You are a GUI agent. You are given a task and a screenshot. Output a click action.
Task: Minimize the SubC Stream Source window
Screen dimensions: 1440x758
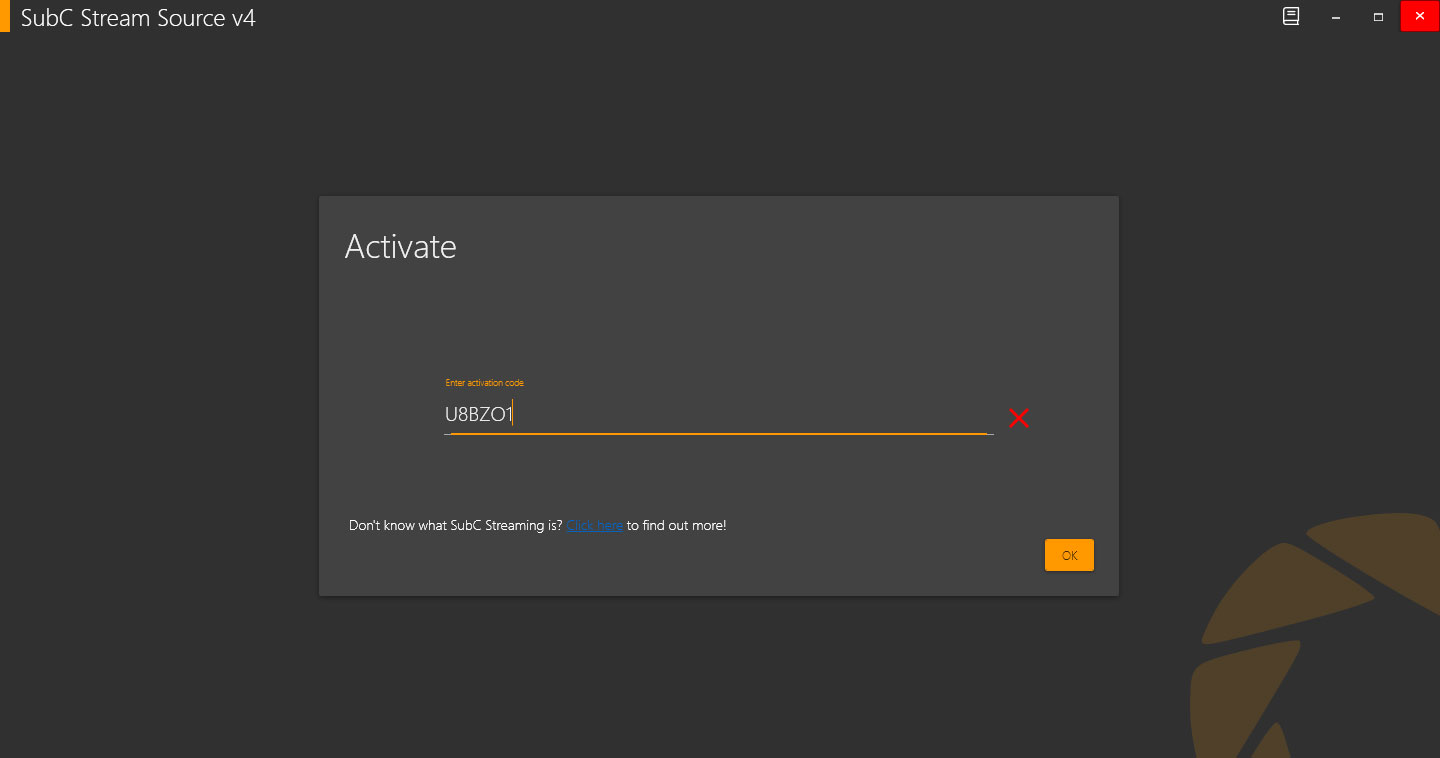1335,17
